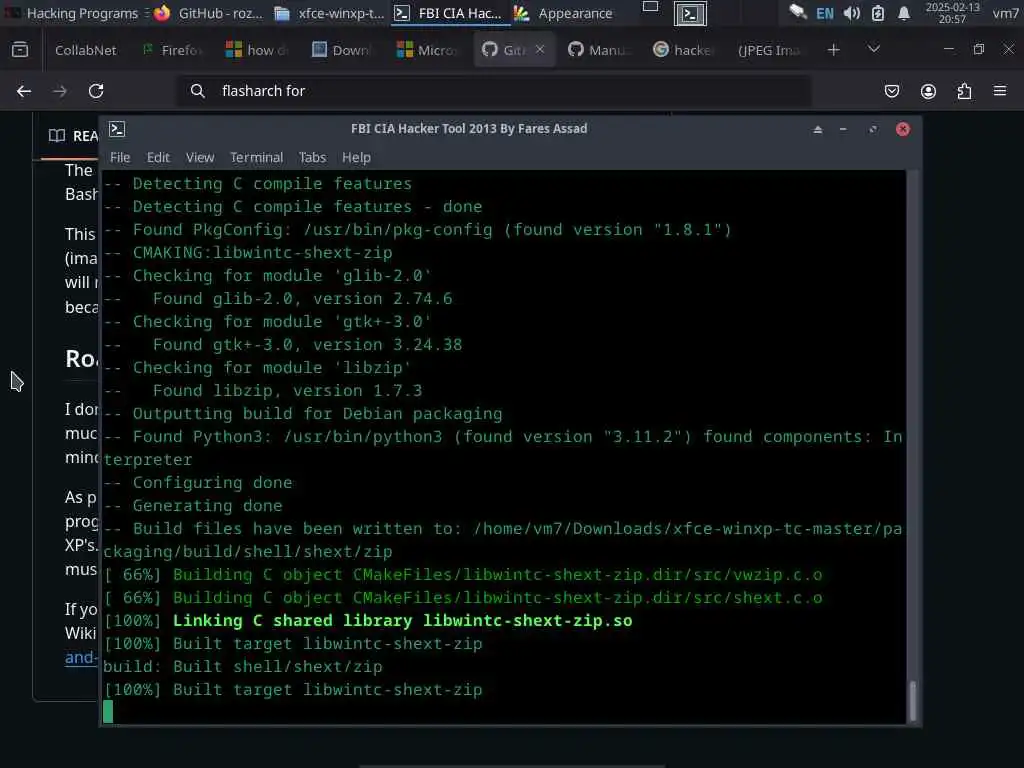
Task: Switch to the Google hacker tab
Action: (x=684, y=50)
